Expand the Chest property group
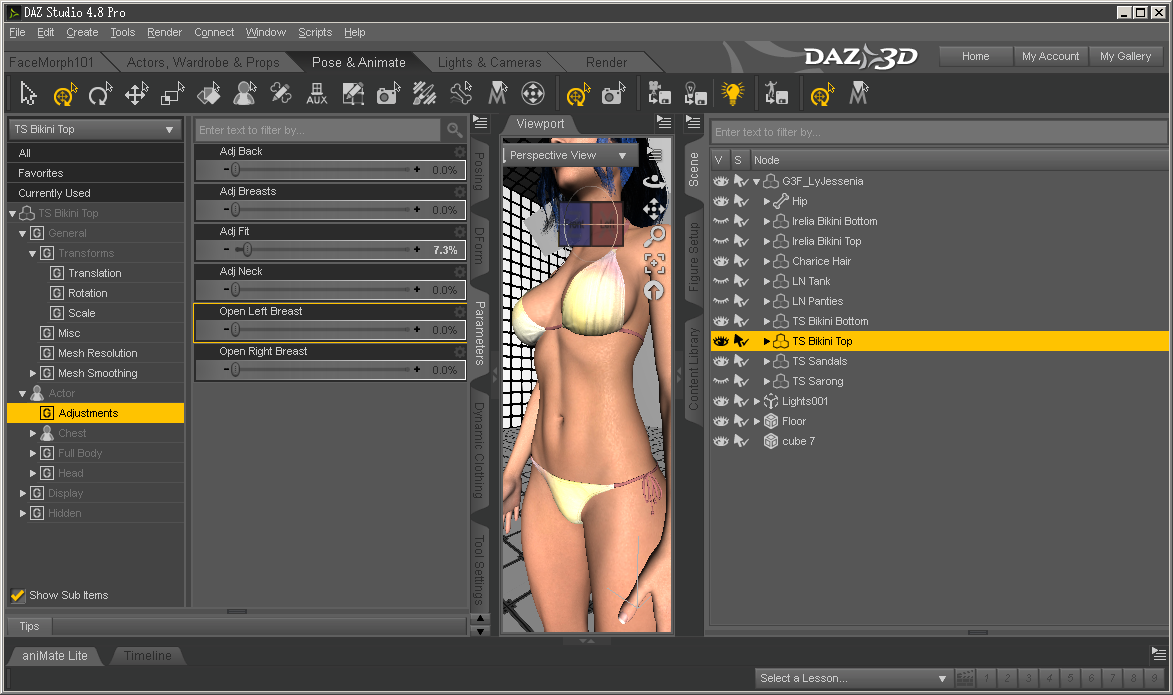The width and height of the screenshot is (1173, 695). [x=33, y=433]
